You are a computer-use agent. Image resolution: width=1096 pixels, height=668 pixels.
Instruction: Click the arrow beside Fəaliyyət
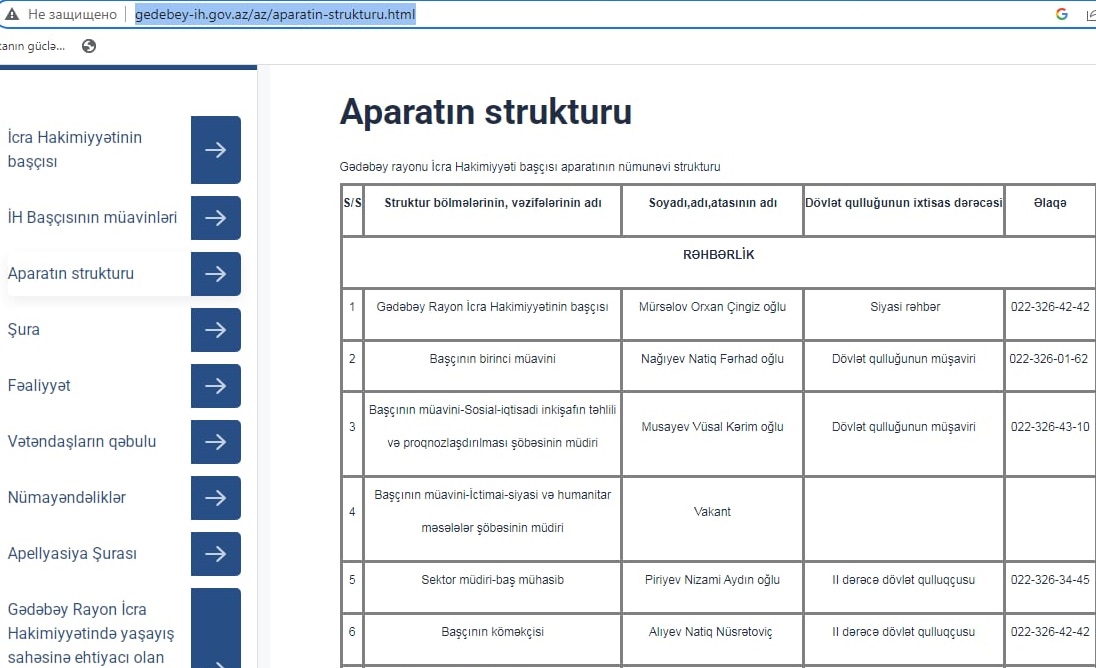click(x=216, y=386)
